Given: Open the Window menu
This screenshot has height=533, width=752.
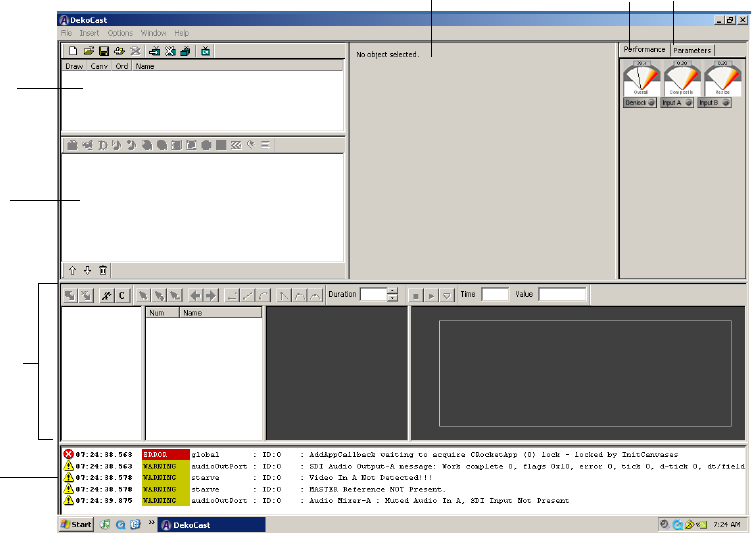Looking at the screenshot, I should coord(153,33).
